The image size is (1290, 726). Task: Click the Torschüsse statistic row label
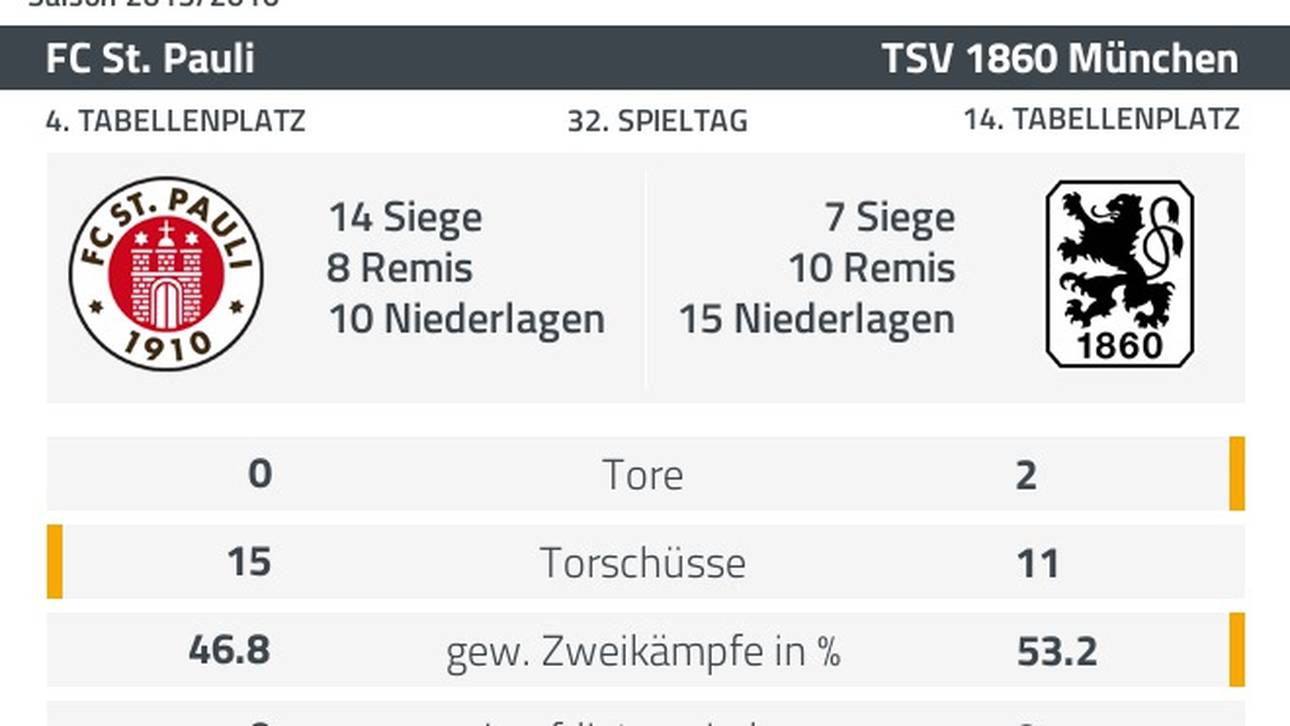(x=643, y=562)
